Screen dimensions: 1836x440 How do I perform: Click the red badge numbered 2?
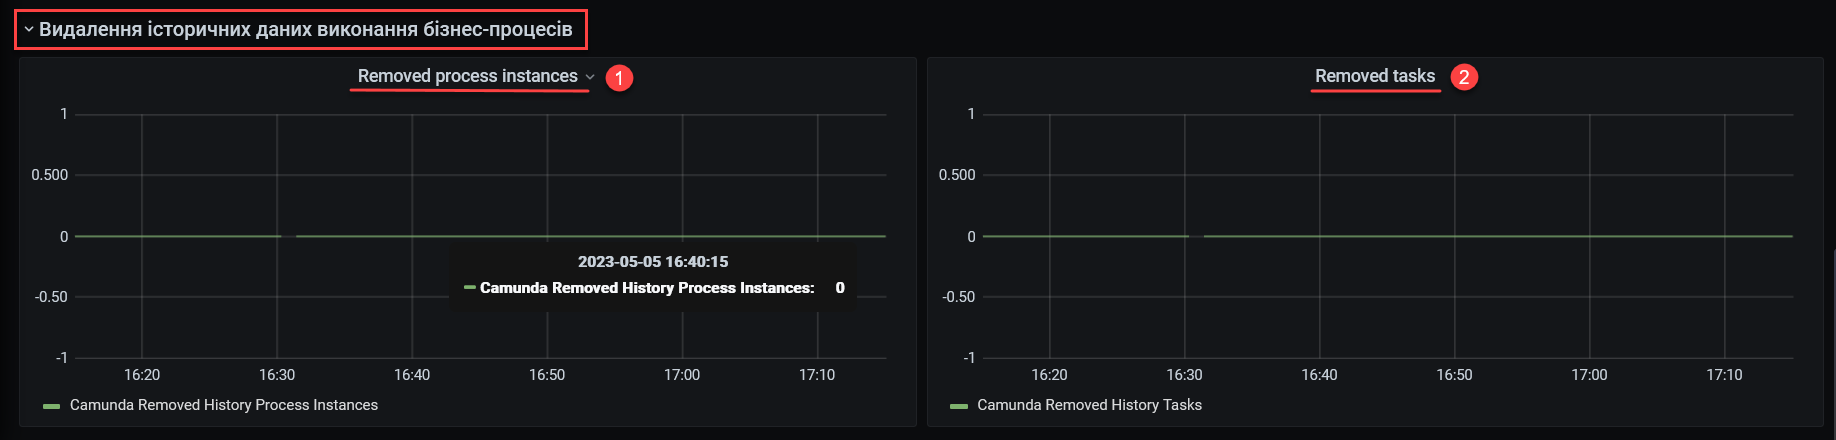point(1464,77)
